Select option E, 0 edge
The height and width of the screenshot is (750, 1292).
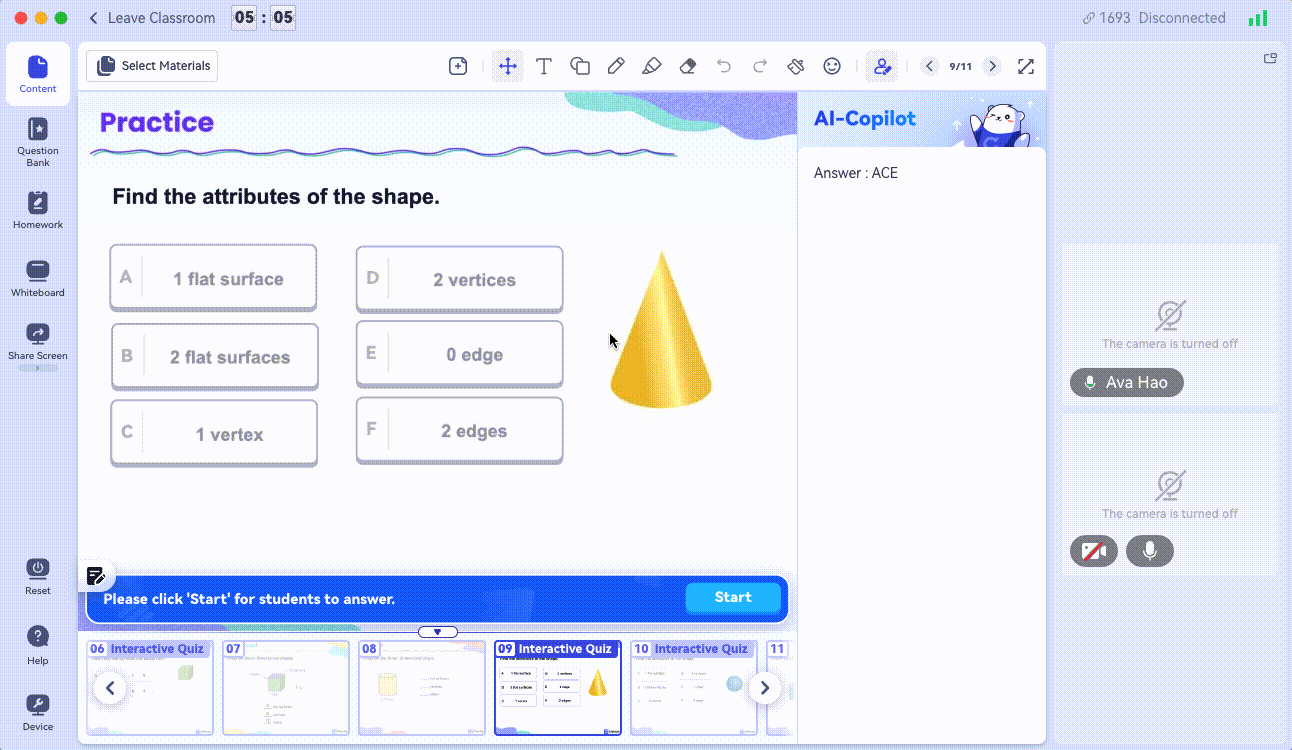click(459, 354)
